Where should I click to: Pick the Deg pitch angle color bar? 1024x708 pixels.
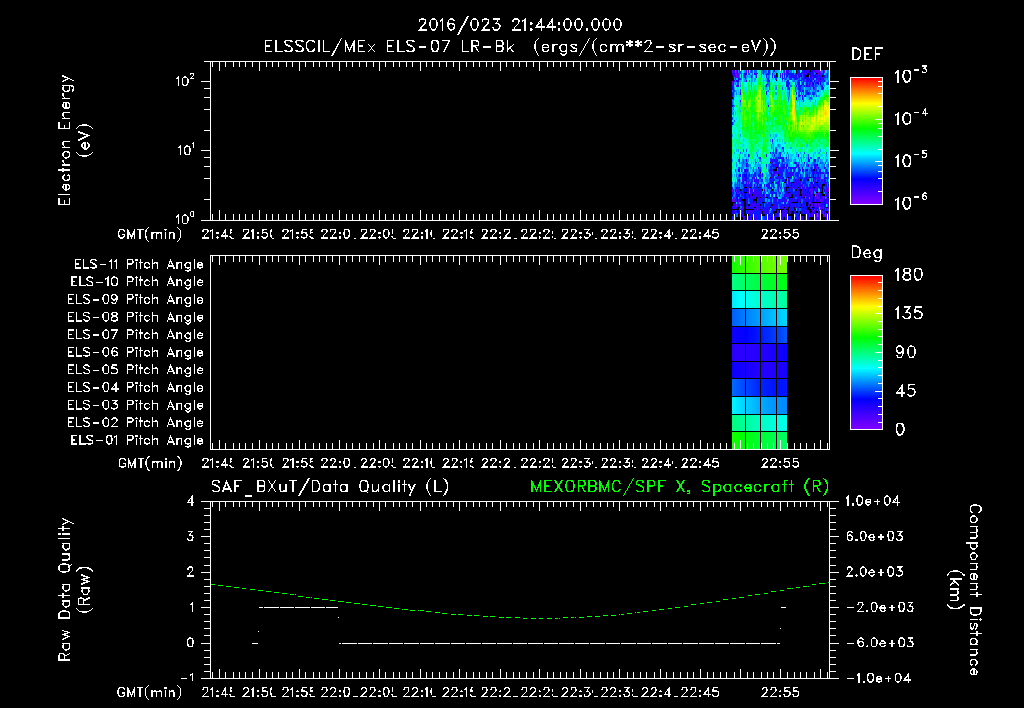click(866, 353)
